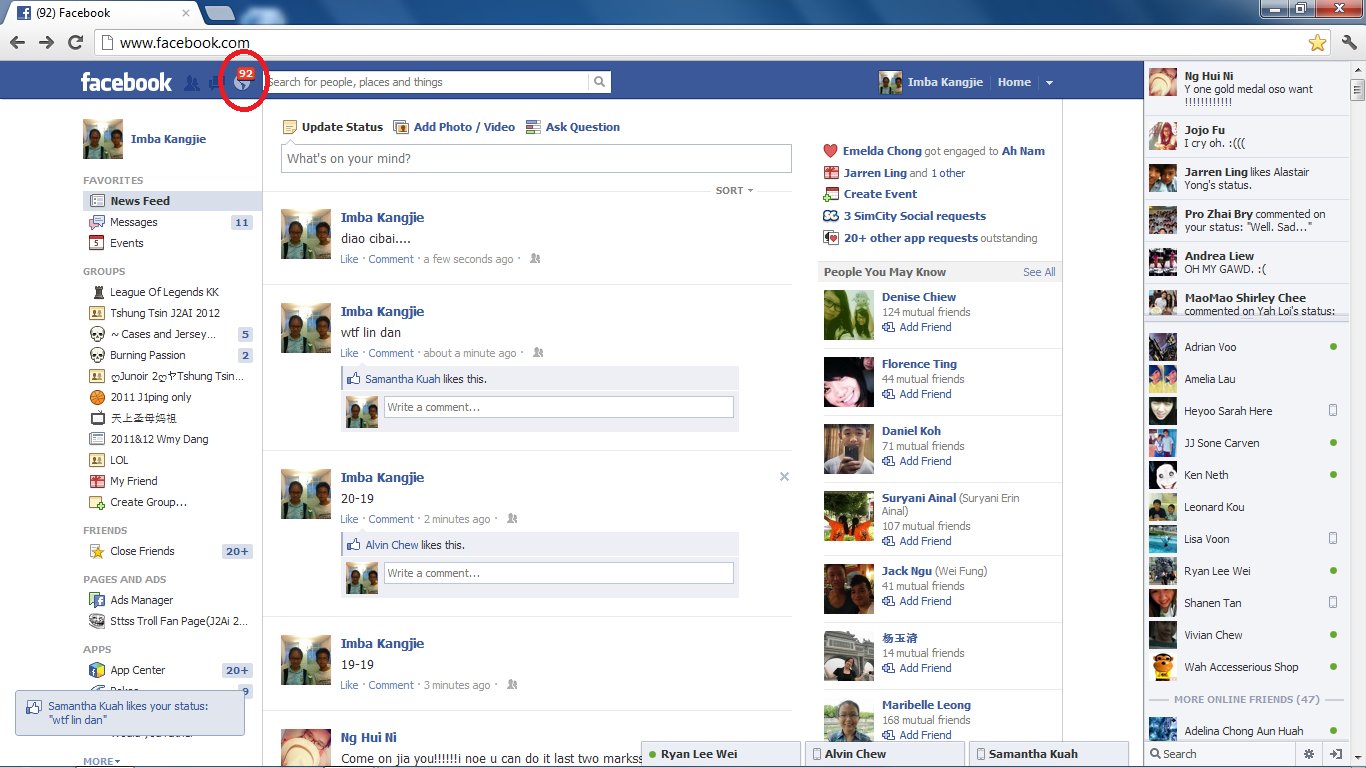Viewport: 1366px width, 768px height.
Task: Expand MORE ONLINE FRIENDS (47) section
Action: [x=1246, y=699]
